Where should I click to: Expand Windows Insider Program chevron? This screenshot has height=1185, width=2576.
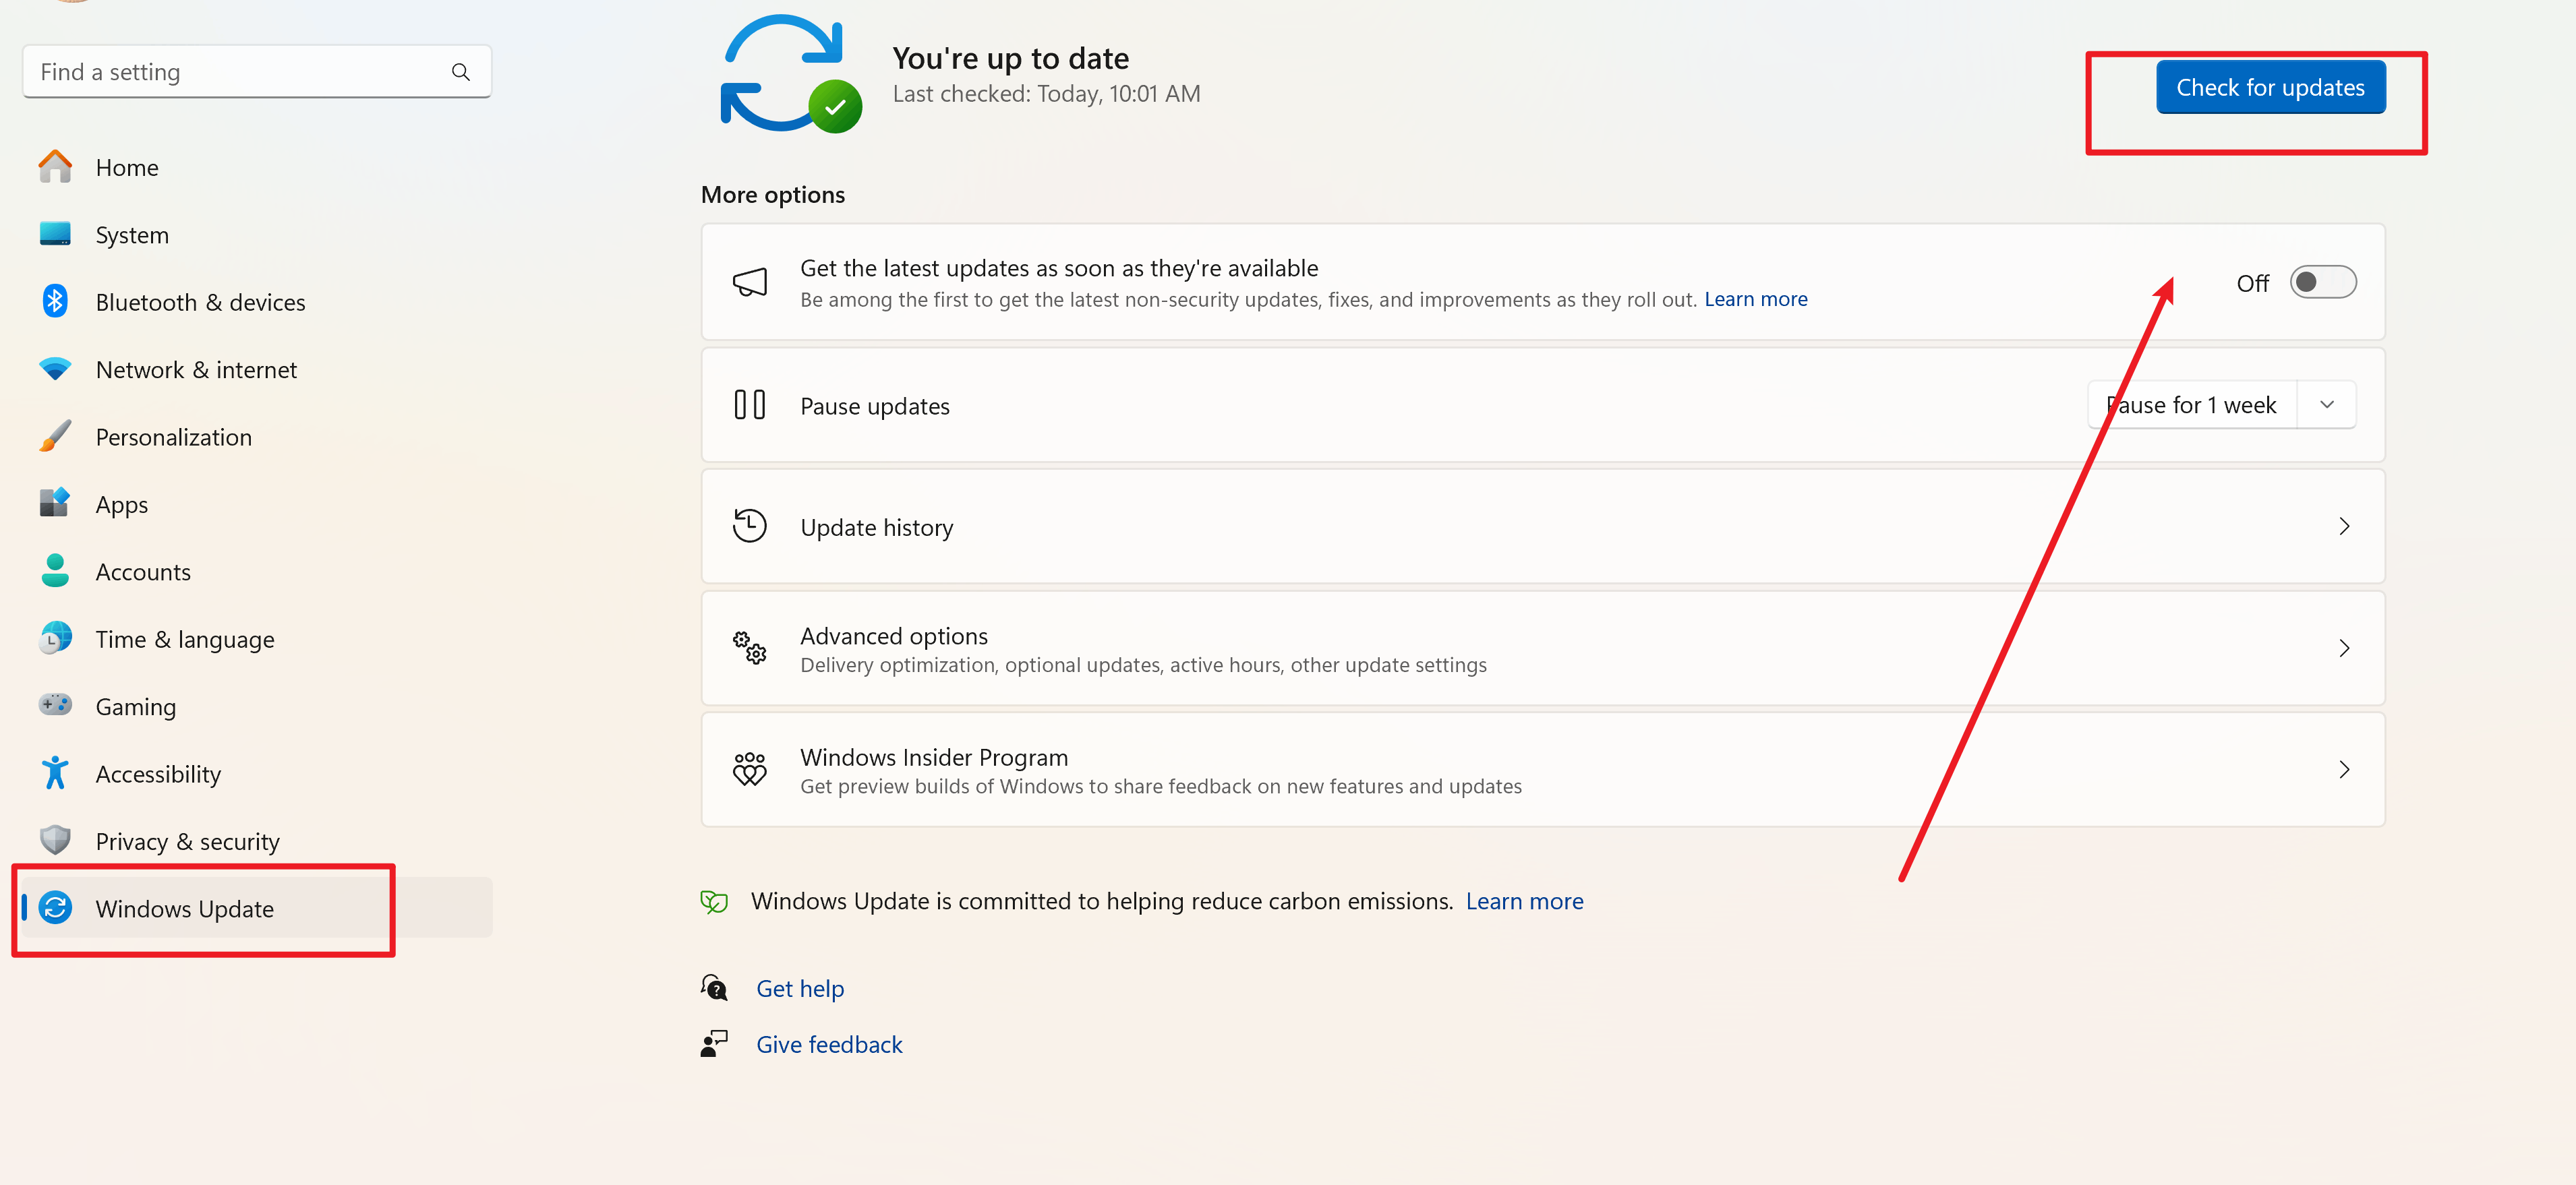pyautogui.click(x=2344, y=769)
